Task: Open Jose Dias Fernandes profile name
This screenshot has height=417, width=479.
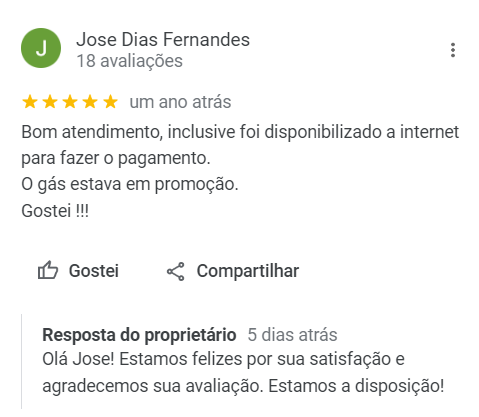Action: 163,40
